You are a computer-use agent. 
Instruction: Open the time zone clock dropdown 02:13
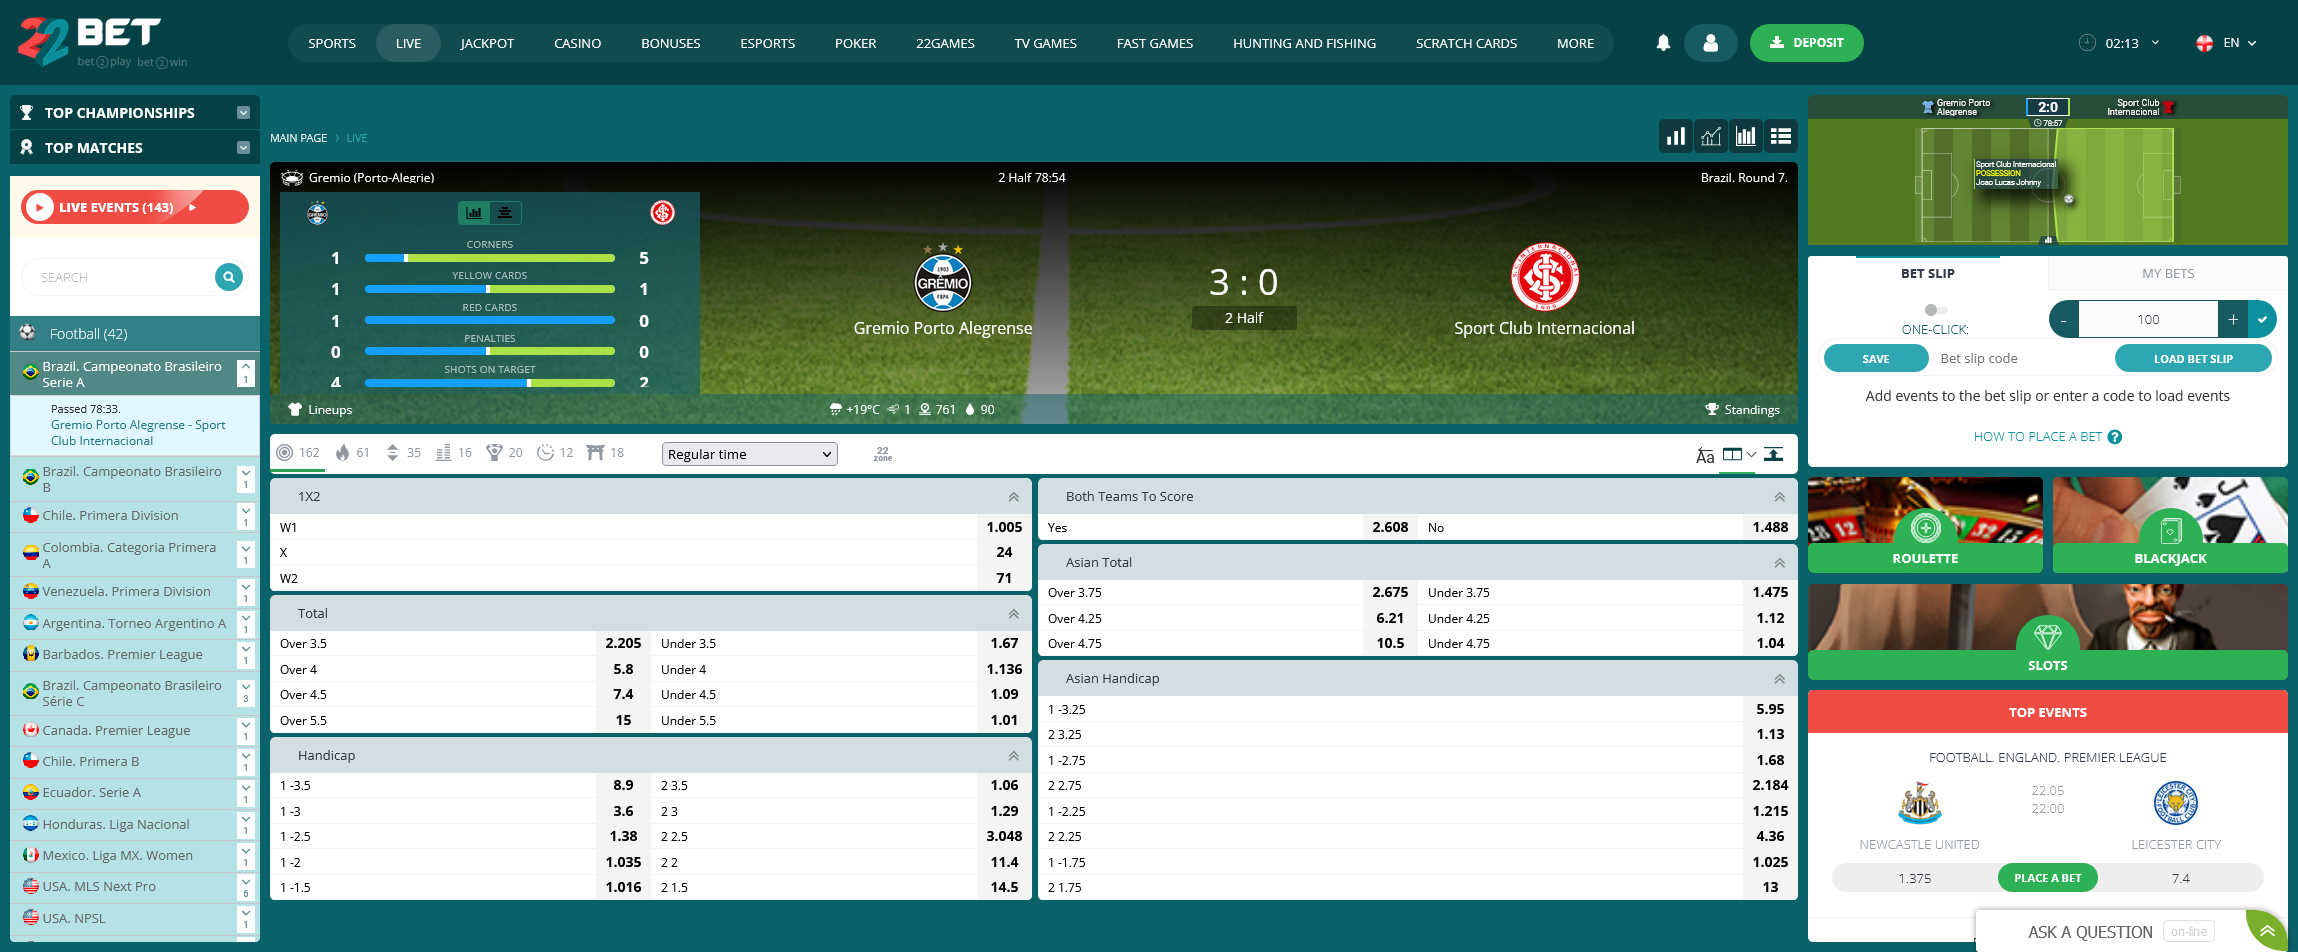[2119, 43]
